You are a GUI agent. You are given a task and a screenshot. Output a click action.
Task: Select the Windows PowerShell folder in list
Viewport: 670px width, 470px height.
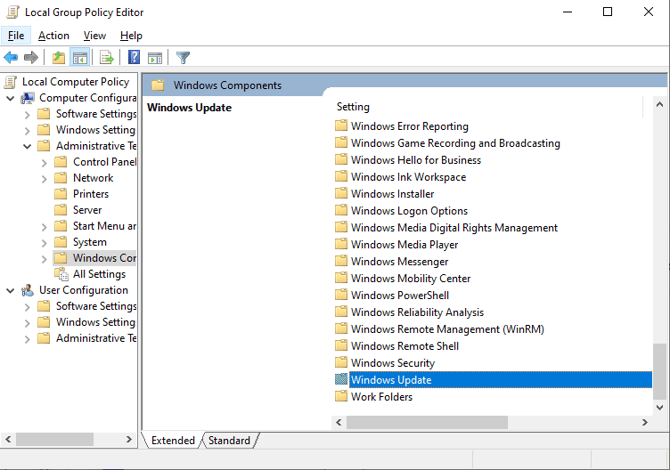click(x=399, y=295)
